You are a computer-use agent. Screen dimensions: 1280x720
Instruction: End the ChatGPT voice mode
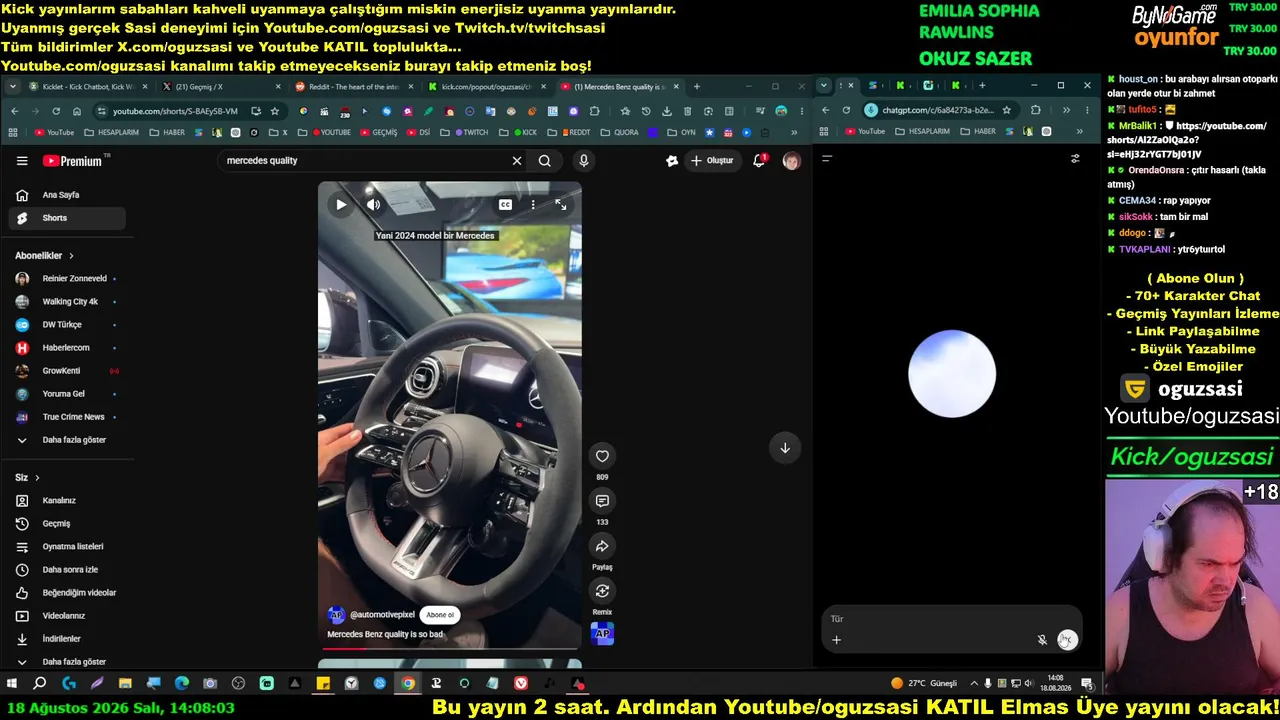click(1068, 640)
